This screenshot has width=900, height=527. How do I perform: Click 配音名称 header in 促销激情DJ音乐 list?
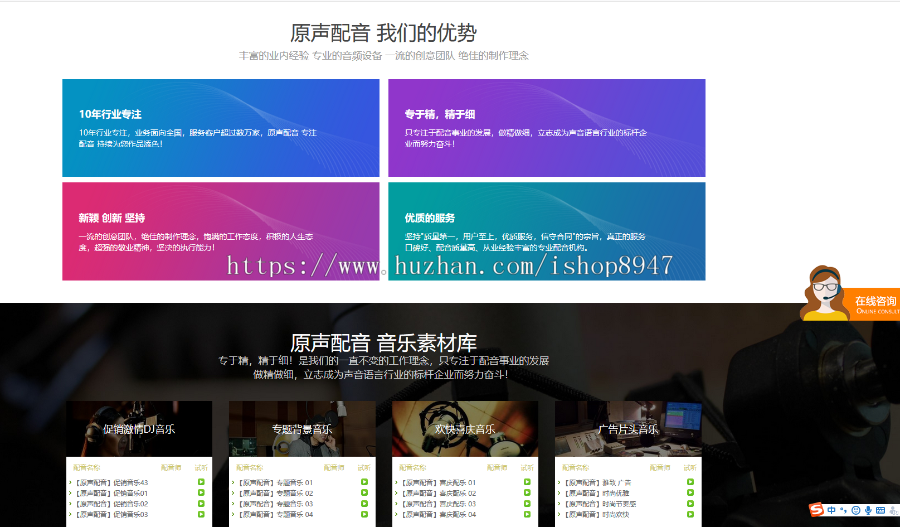87,468
